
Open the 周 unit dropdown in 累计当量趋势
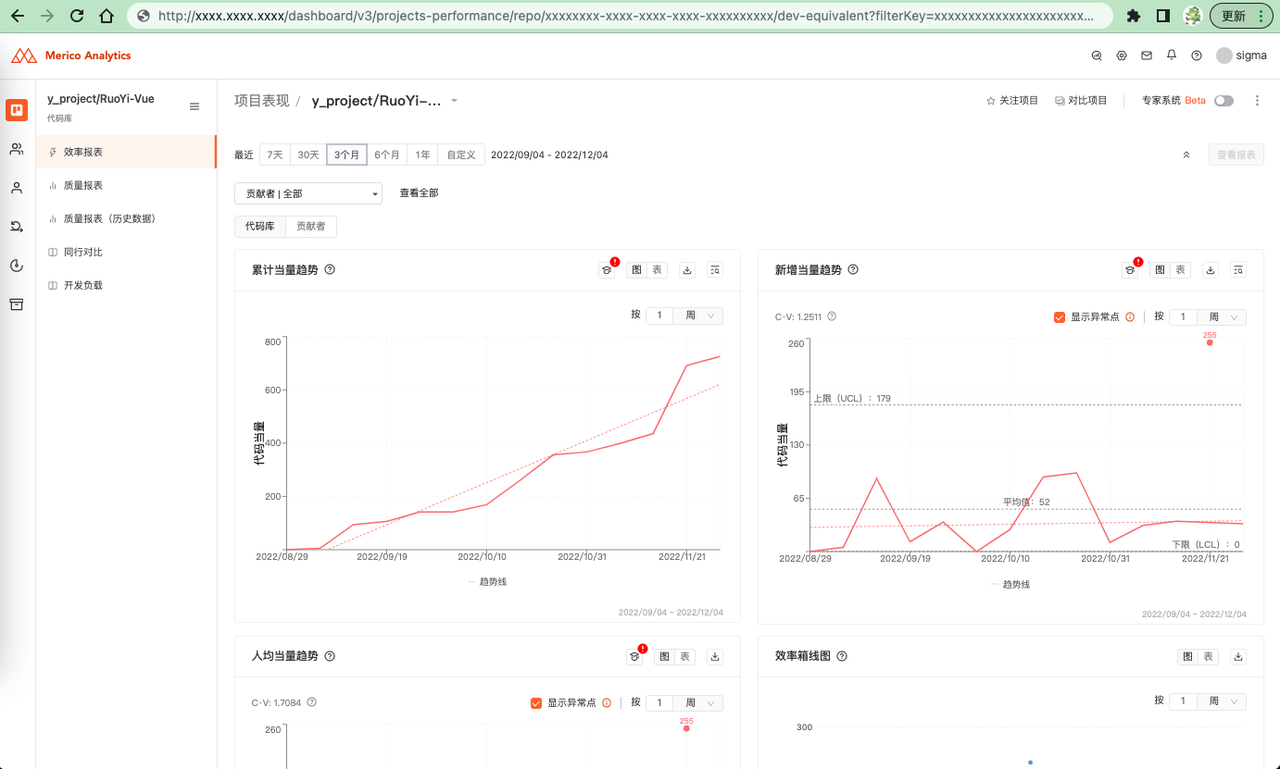click(x=698, y=315)
